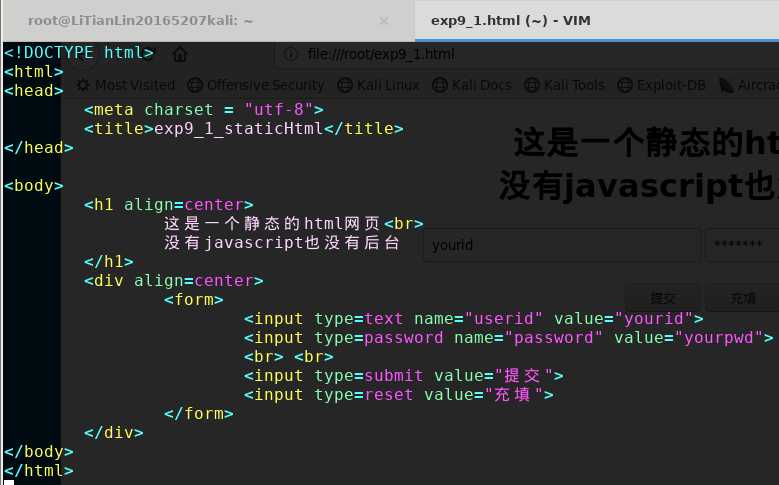The width and height of the screenshot is (779, 485).
Task: Click the closing </body> tag
Action: point(39,452)
